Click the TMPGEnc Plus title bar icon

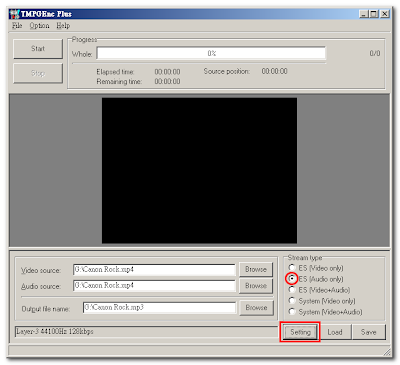pyautogui.click(x=14, y=14)
